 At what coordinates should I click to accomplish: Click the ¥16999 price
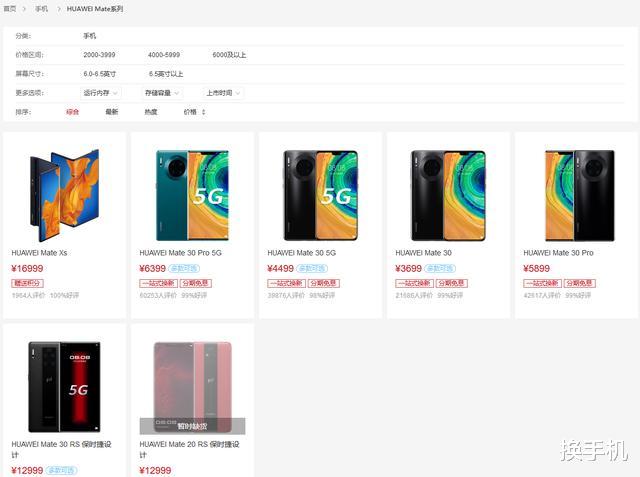coord(27,268)
